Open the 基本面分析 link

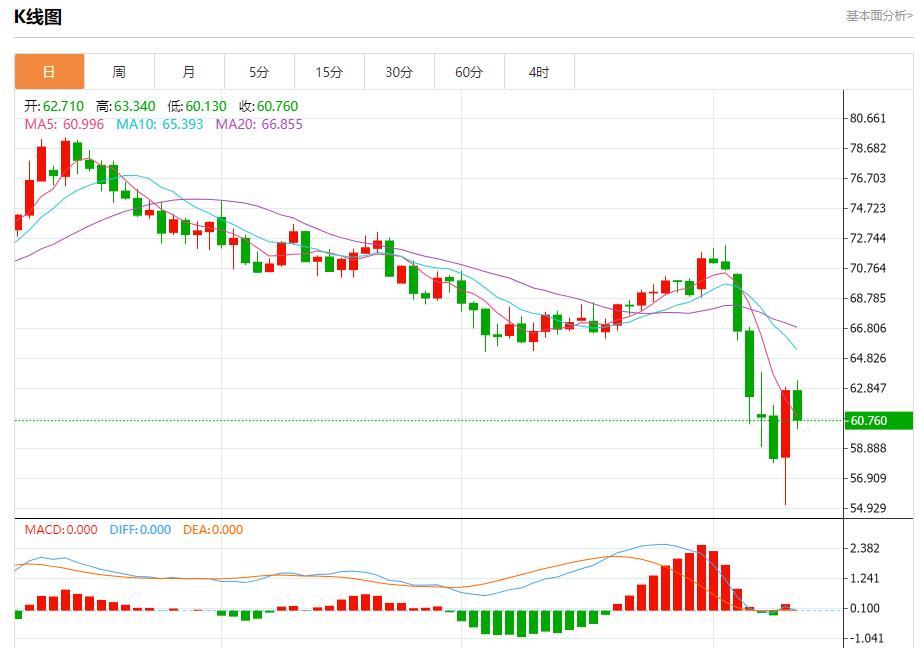[879, 16]
